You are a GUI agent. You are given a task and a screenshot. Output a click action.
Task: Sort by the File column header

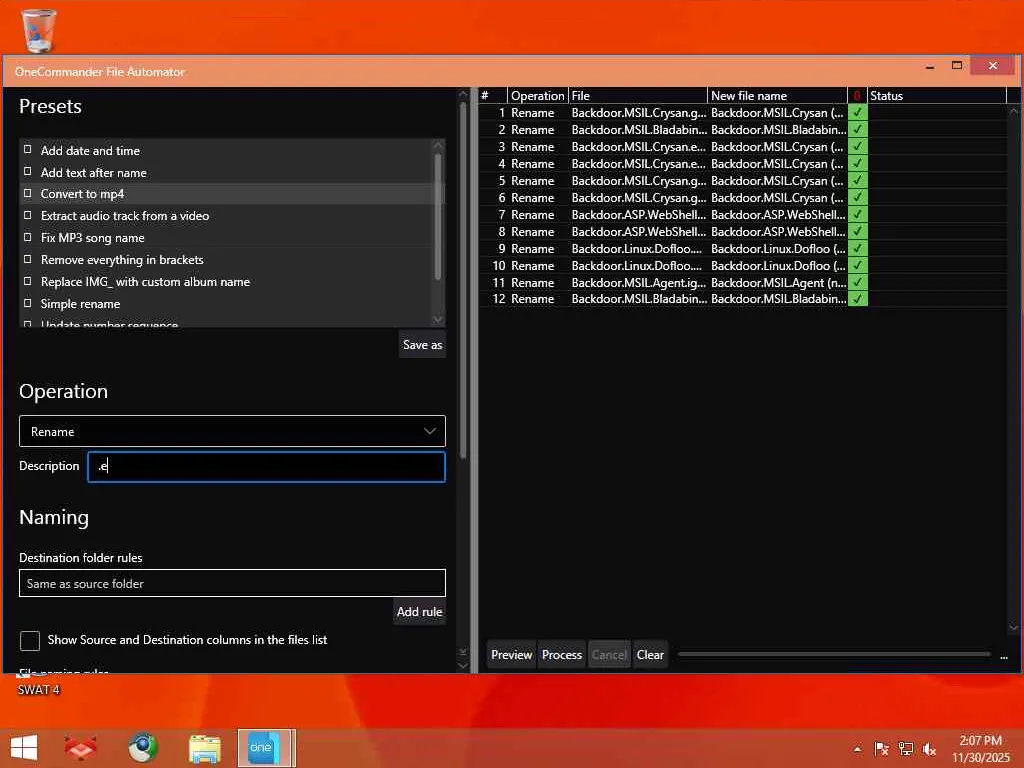tap(637, 95)
